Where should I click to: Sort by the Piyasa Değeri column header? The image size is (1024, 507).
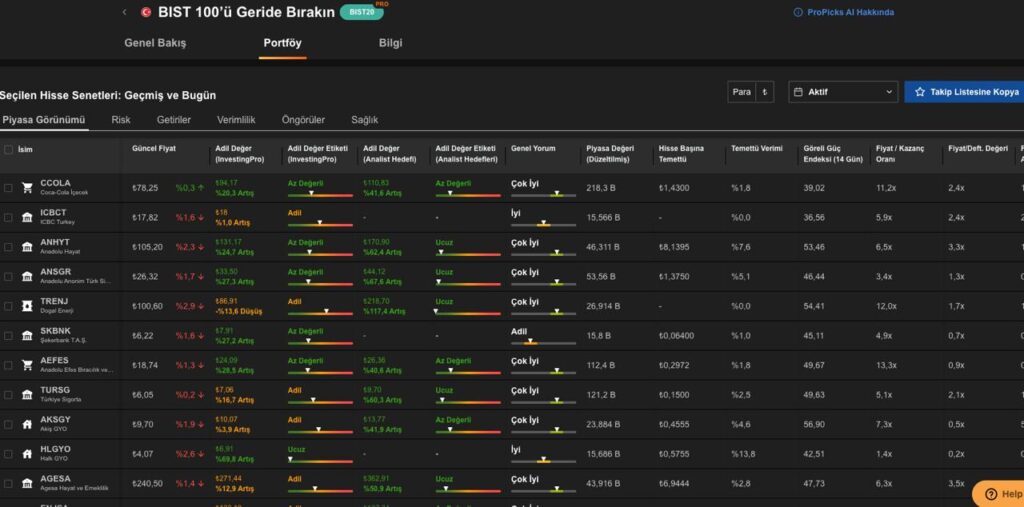[610, 154]
